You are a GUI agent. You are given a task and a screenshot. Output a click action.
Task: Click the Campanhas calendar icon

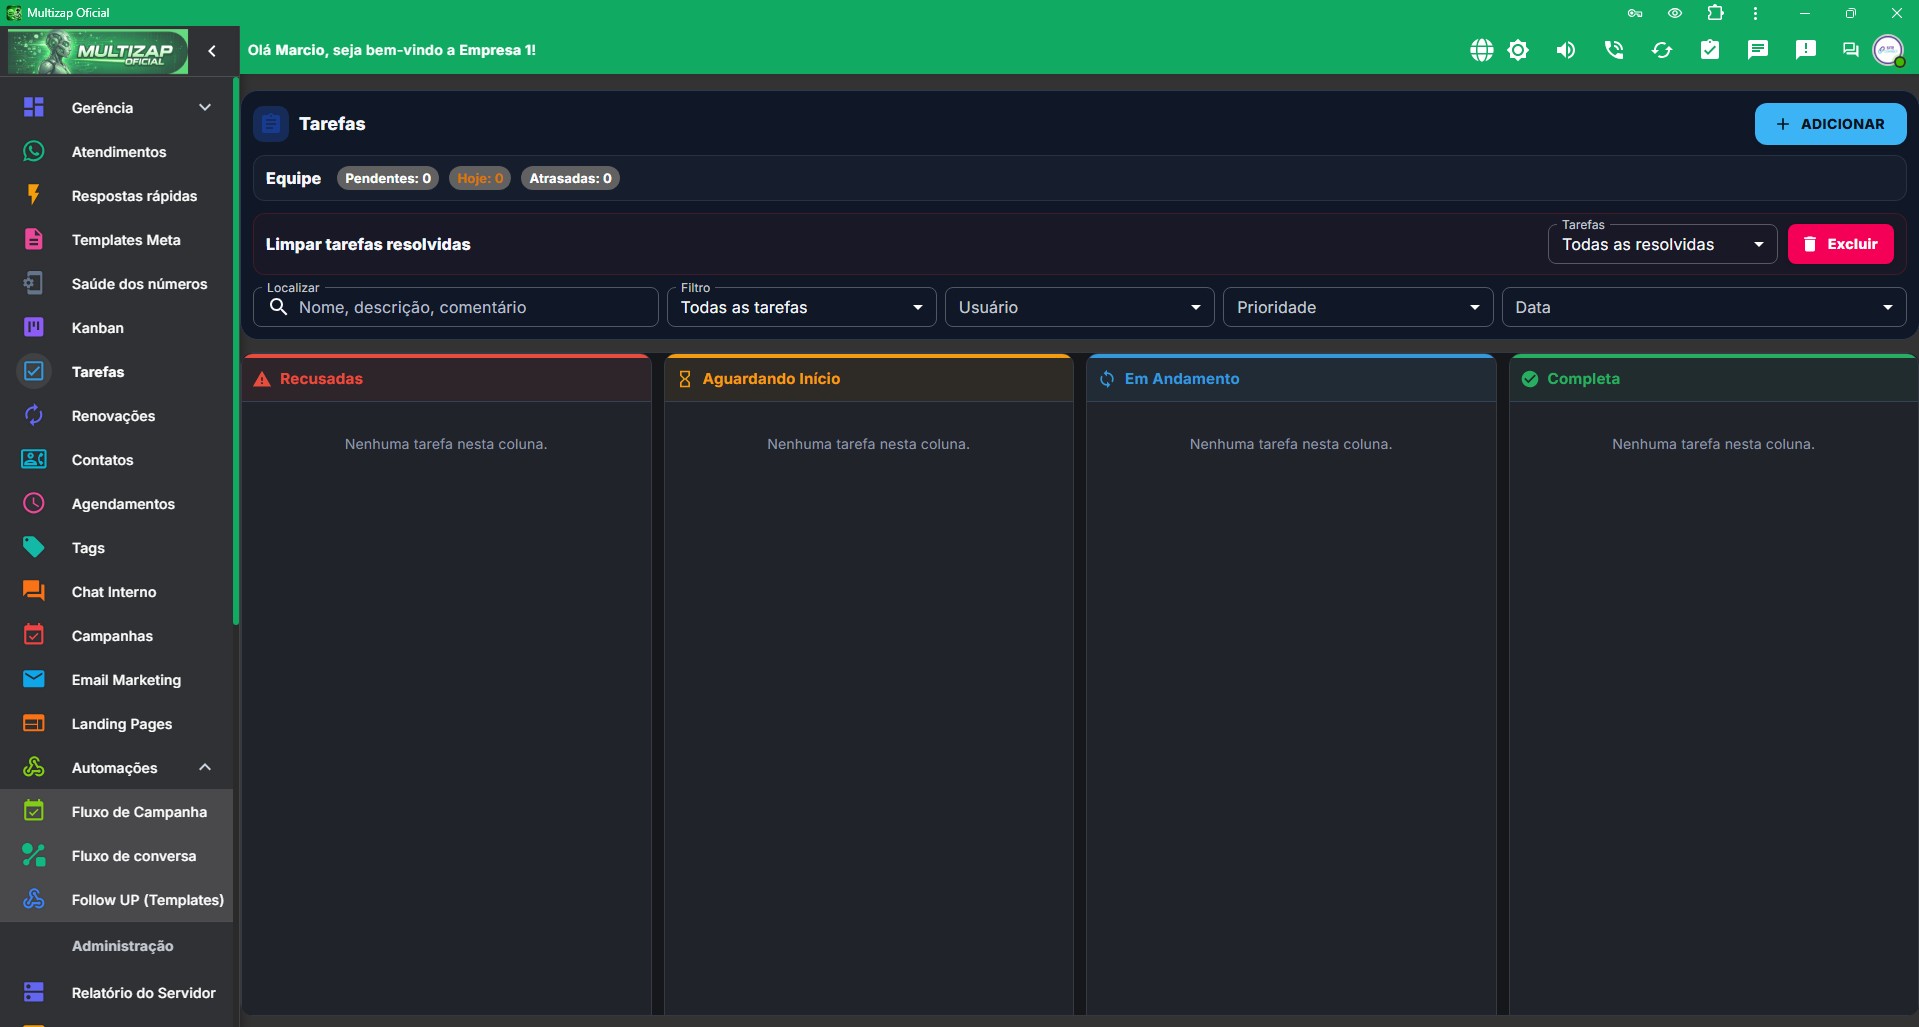[34, 636]
